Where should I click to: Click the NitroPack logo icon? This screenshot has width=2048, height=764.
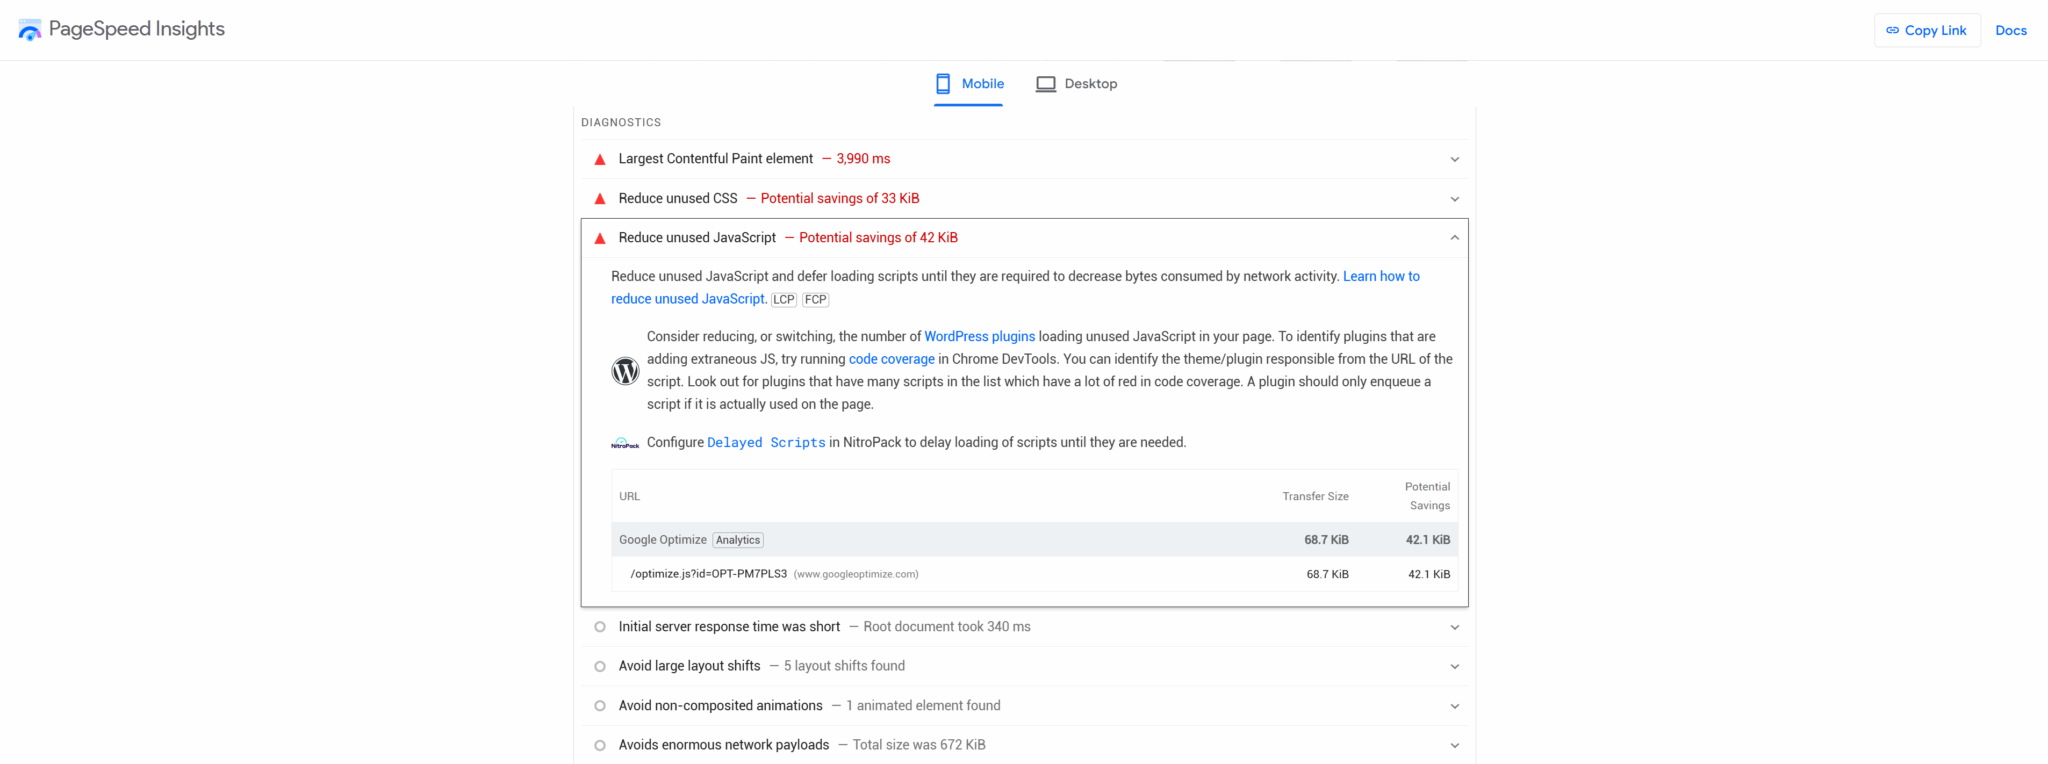coord(625,443)
